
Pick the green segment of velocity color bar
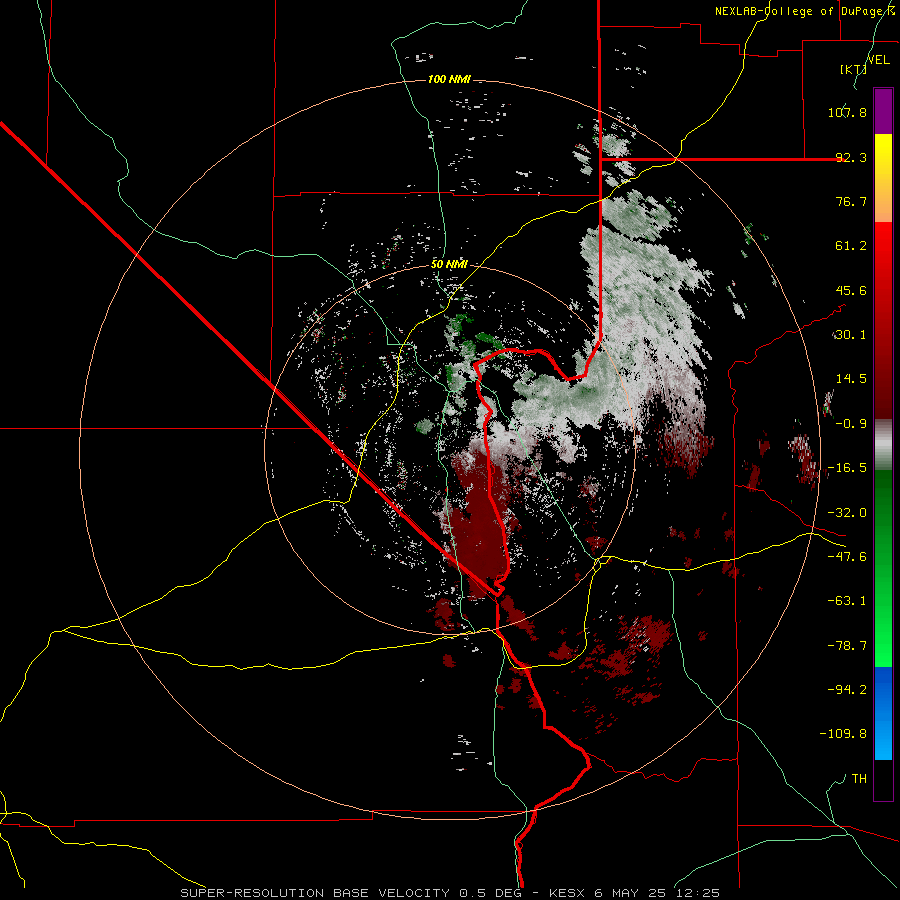(x=883, y=568)
